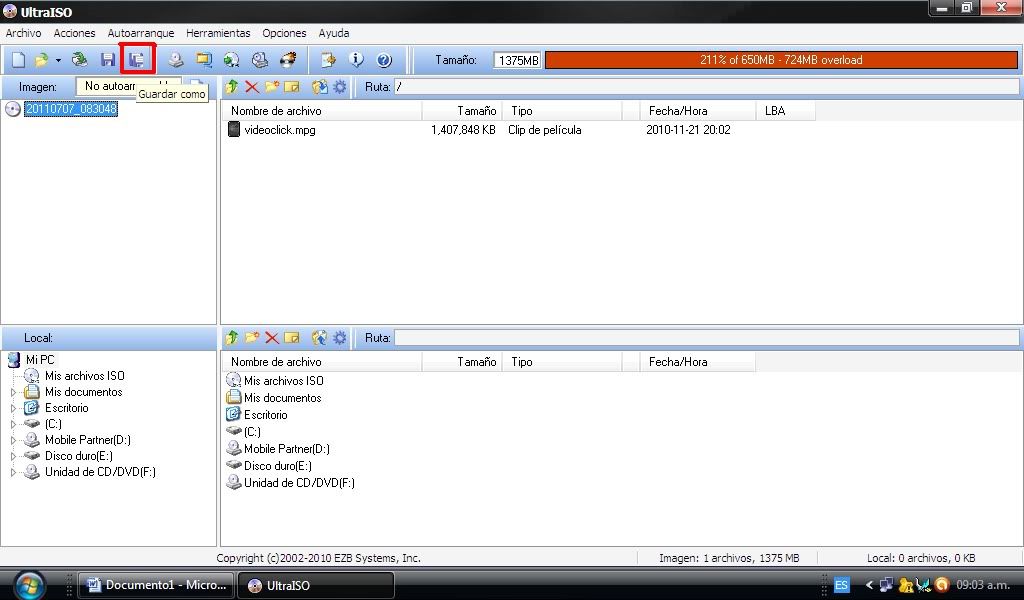Viewport: 1024px width, 600px height.
Task: Click the Windows Start orb
Action: pos(29,584)
